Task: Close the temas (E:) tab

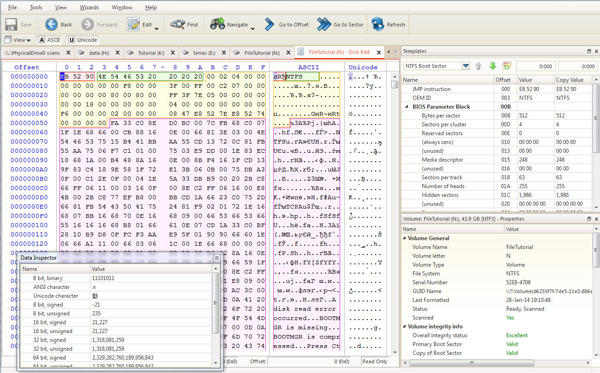Action: 224,53
